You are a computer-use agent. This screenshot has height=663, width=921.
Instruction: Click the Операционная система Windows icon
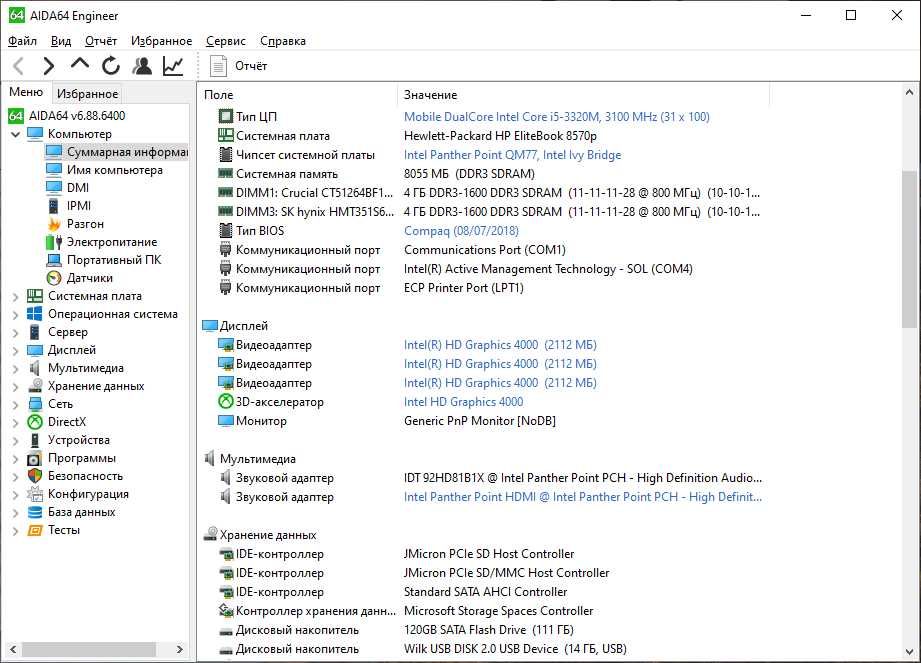point(35,314)
